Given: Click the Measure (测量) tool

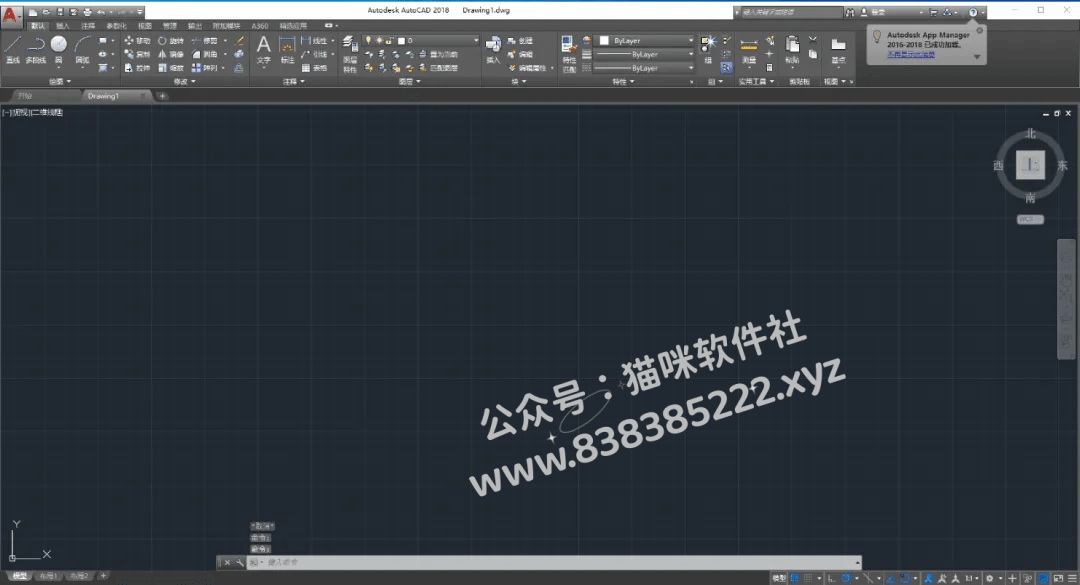Looking at the screenshot, I should click(x=749, y=50).
